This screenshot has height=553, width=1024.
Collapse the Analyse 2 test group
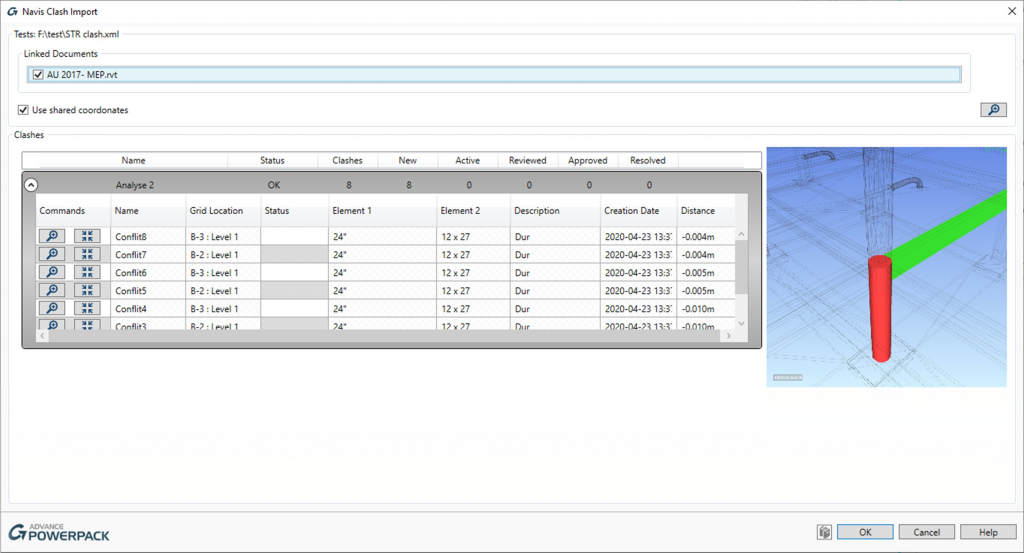[31, 185]
